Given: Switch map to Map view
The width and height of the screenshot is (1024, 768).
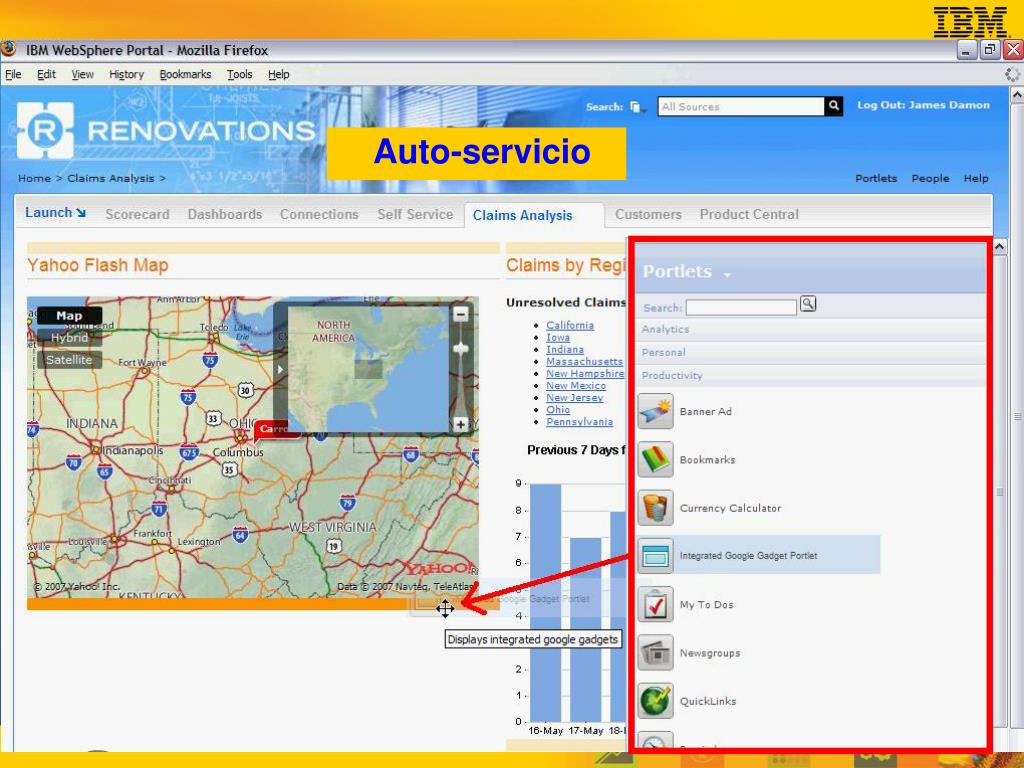Looking at the screenshot, I should click(x=69, y=315).
